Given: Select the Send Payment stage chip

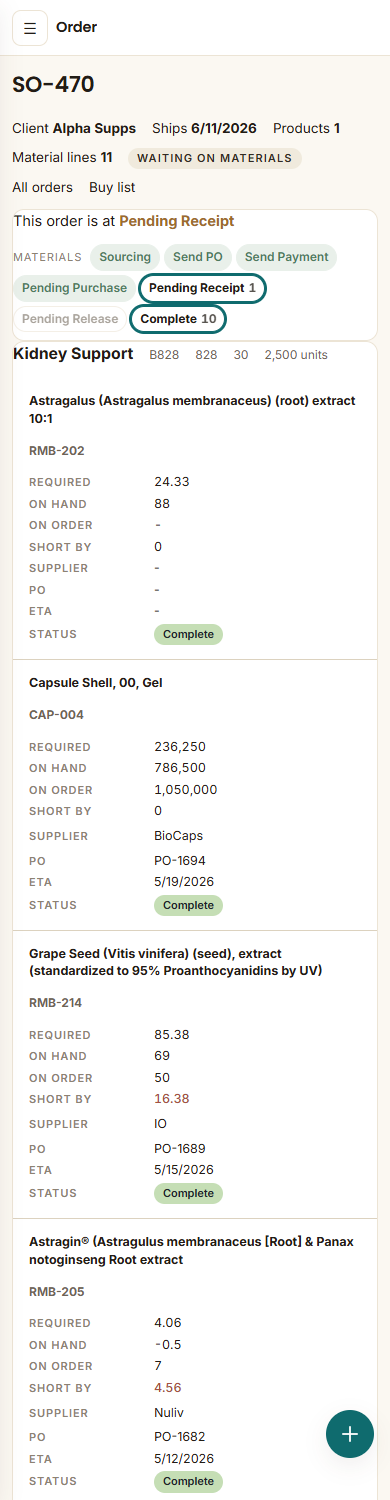Looking at the screenshot, I should click(x=287, y=257).
